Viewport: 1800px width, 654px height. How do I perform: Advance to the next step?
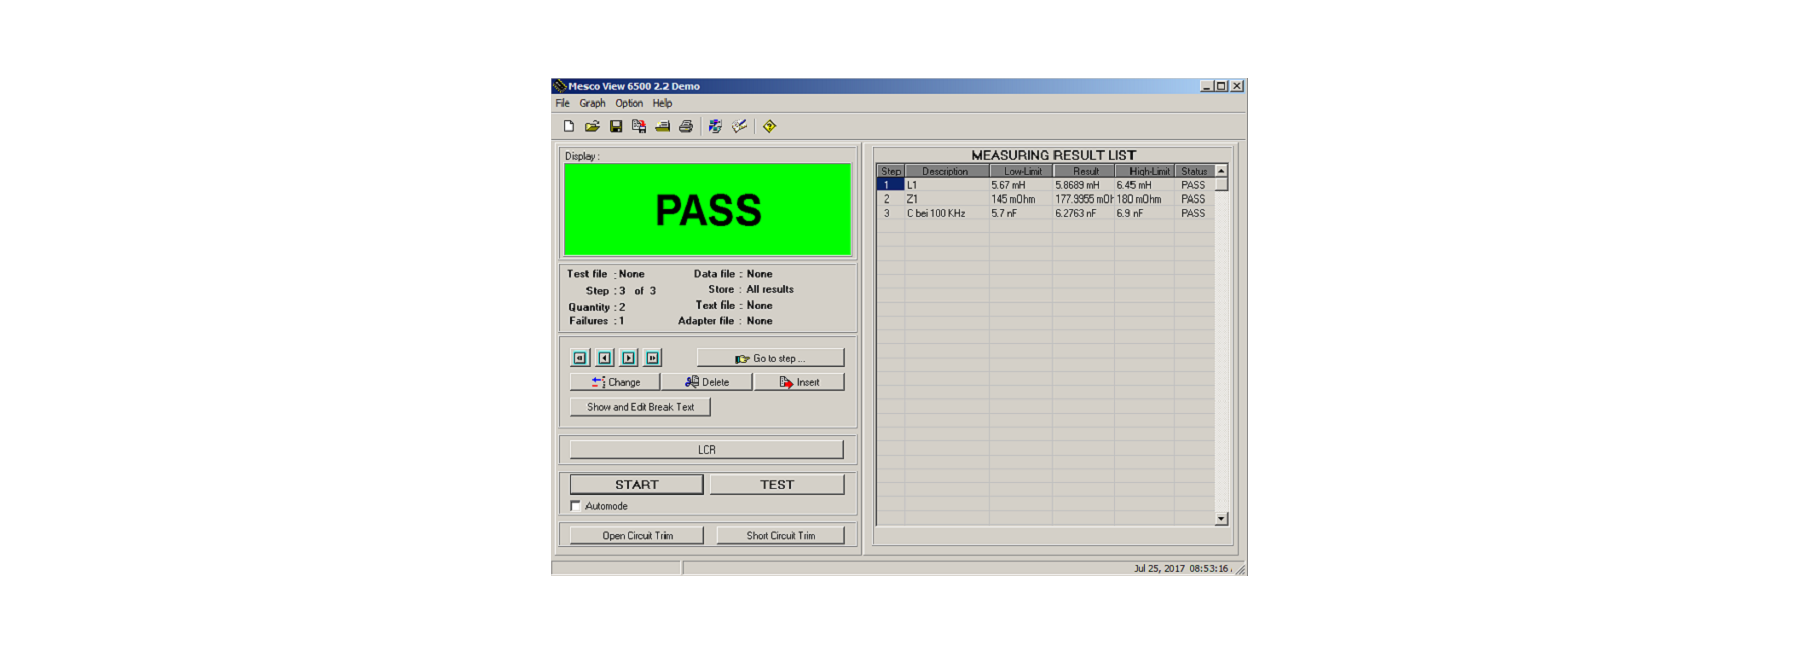click(x=628, y=358)
